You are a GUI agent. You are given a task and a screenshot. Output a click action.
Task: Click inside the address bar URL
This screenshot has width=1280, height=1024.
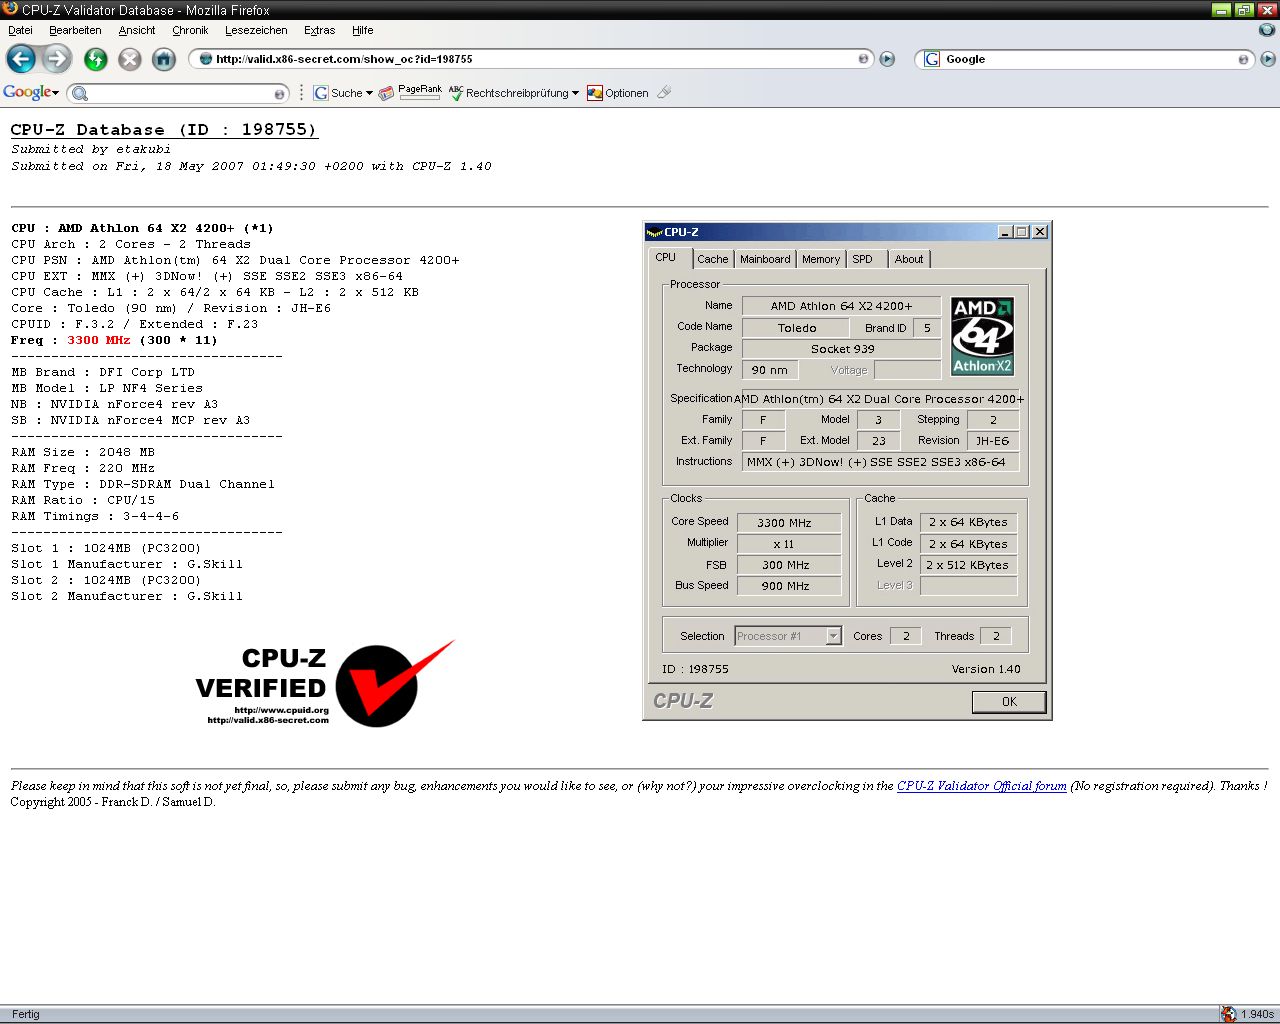[344, 59]
